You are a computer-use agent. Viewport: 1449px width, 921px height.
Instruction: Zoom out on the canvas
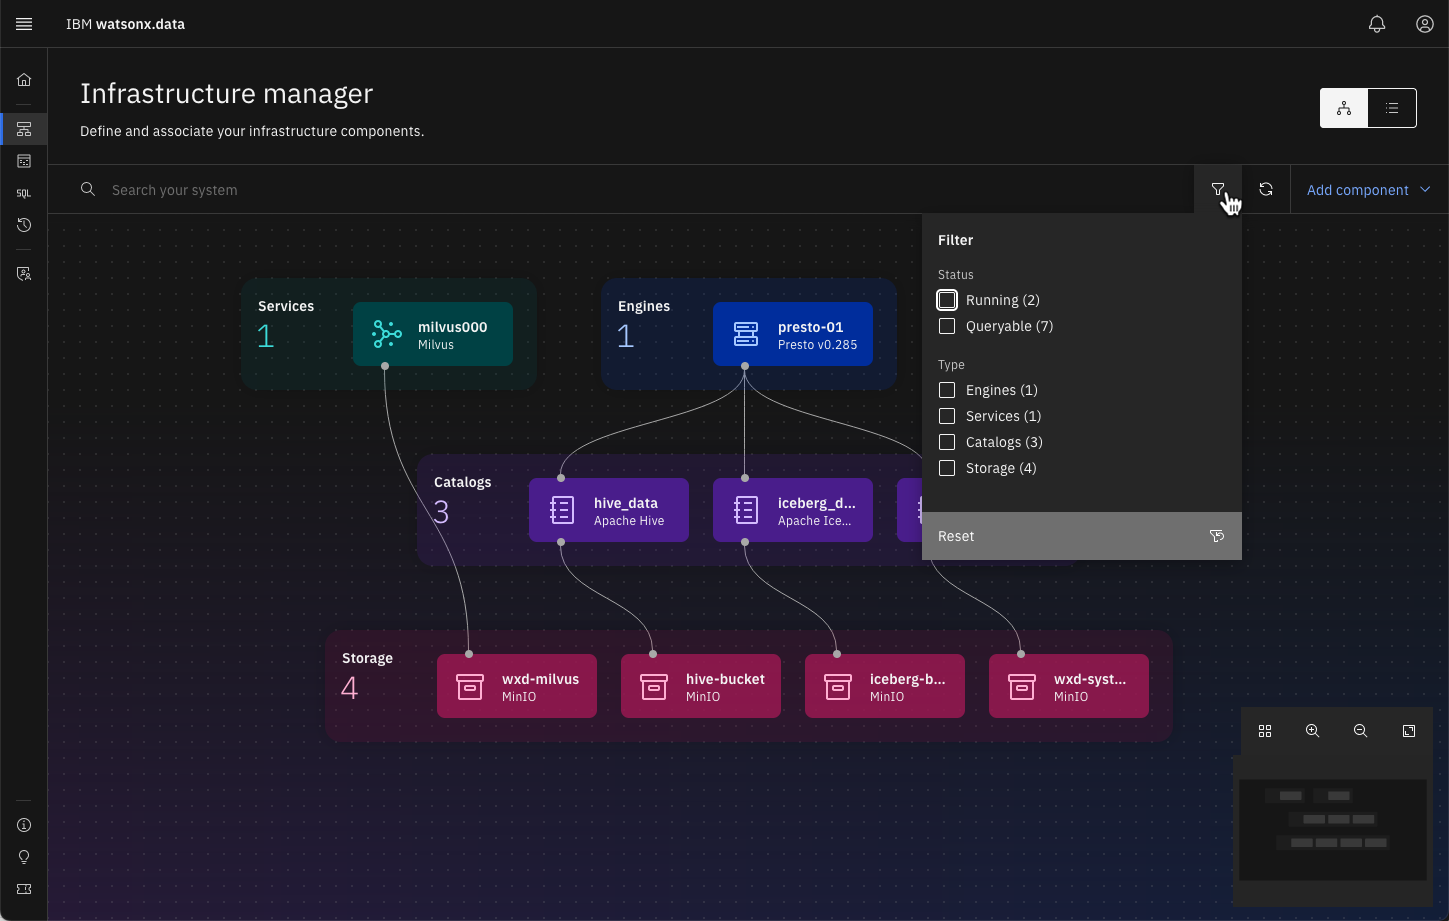[1361, 731]
